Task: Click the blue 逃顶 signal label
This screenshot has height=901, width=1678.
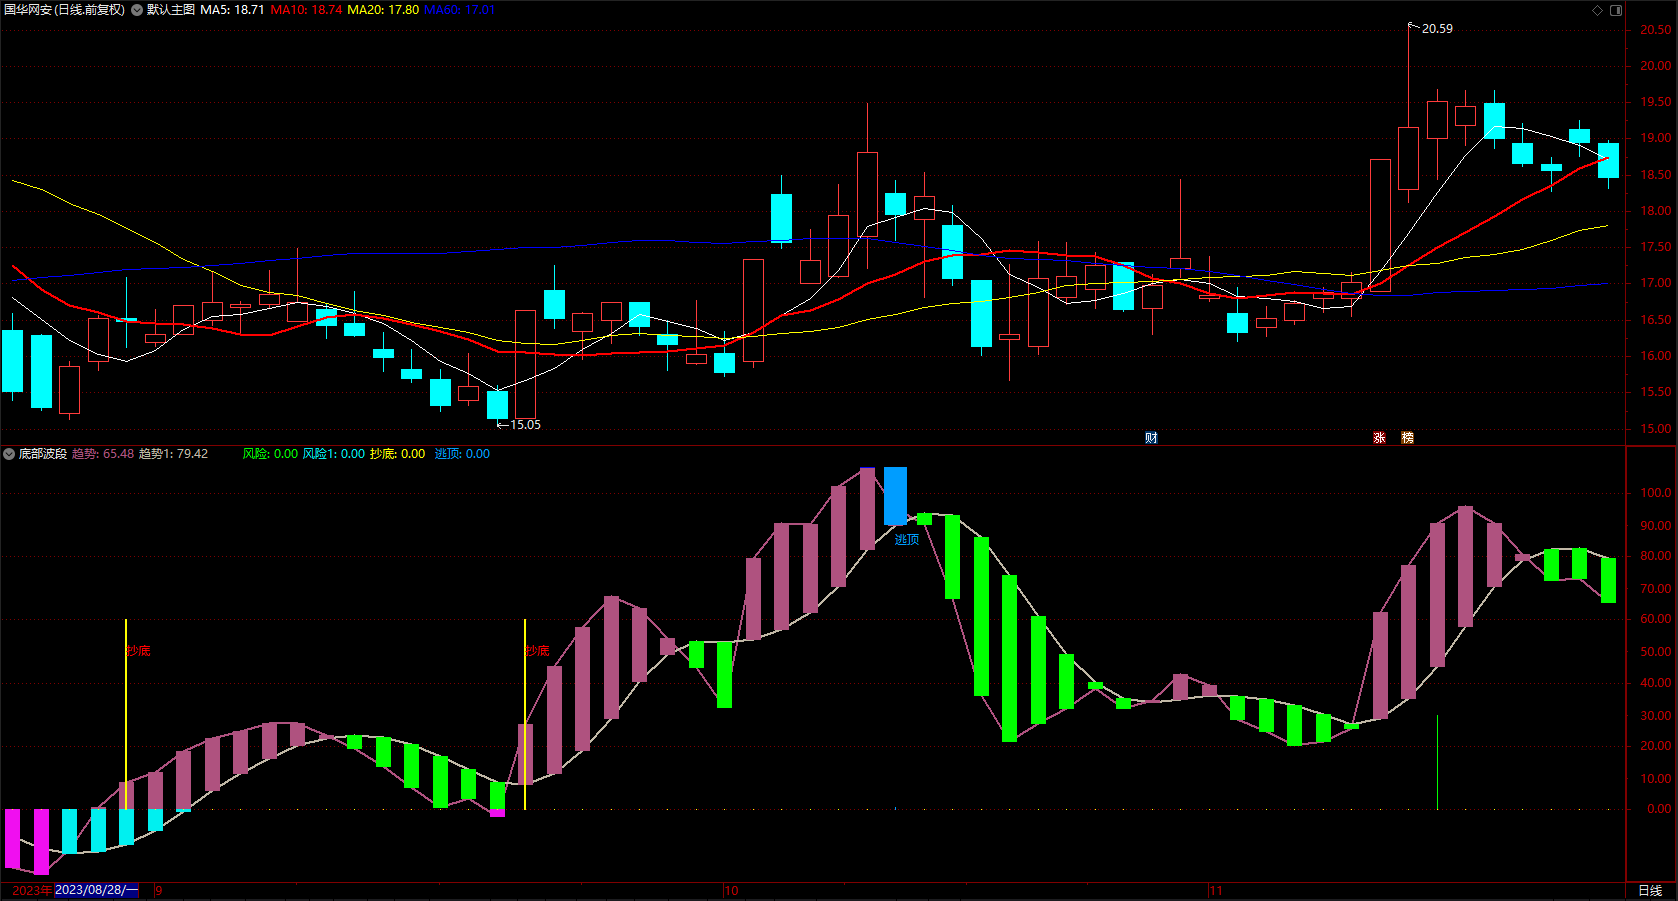Action: [x=907, y=540]
